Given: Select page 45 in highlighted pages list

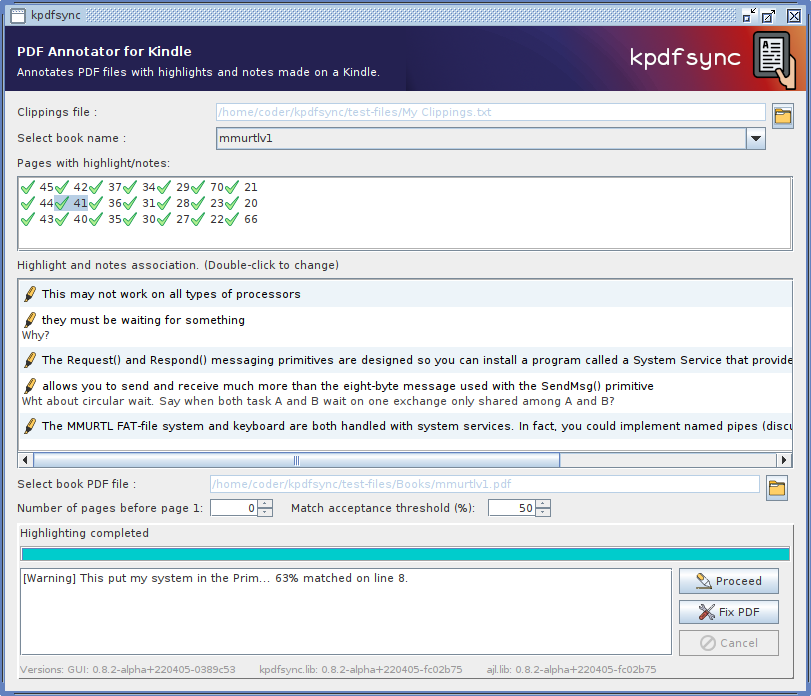Looking at the screenshot, I should point(37,187).
